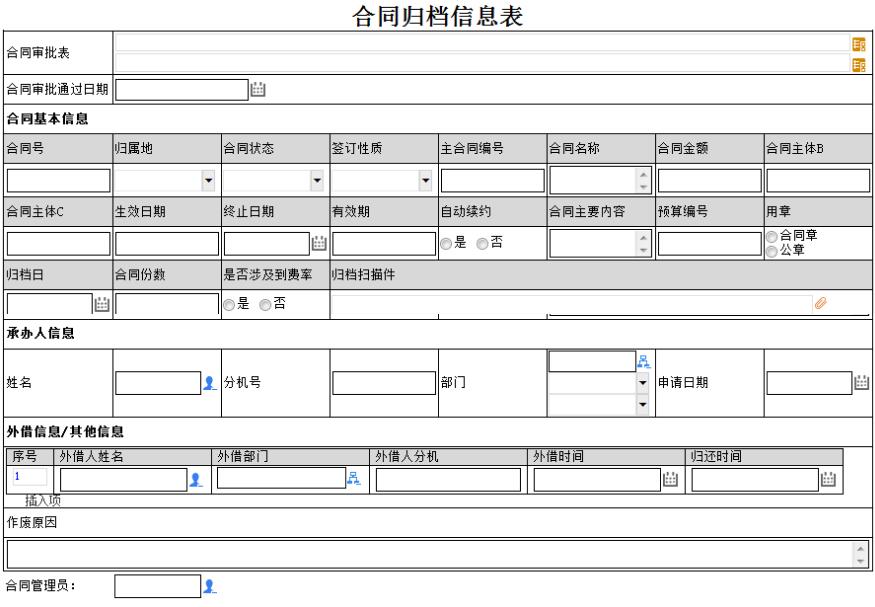Open organization picker for 外借部门

(x=354, y=478)
